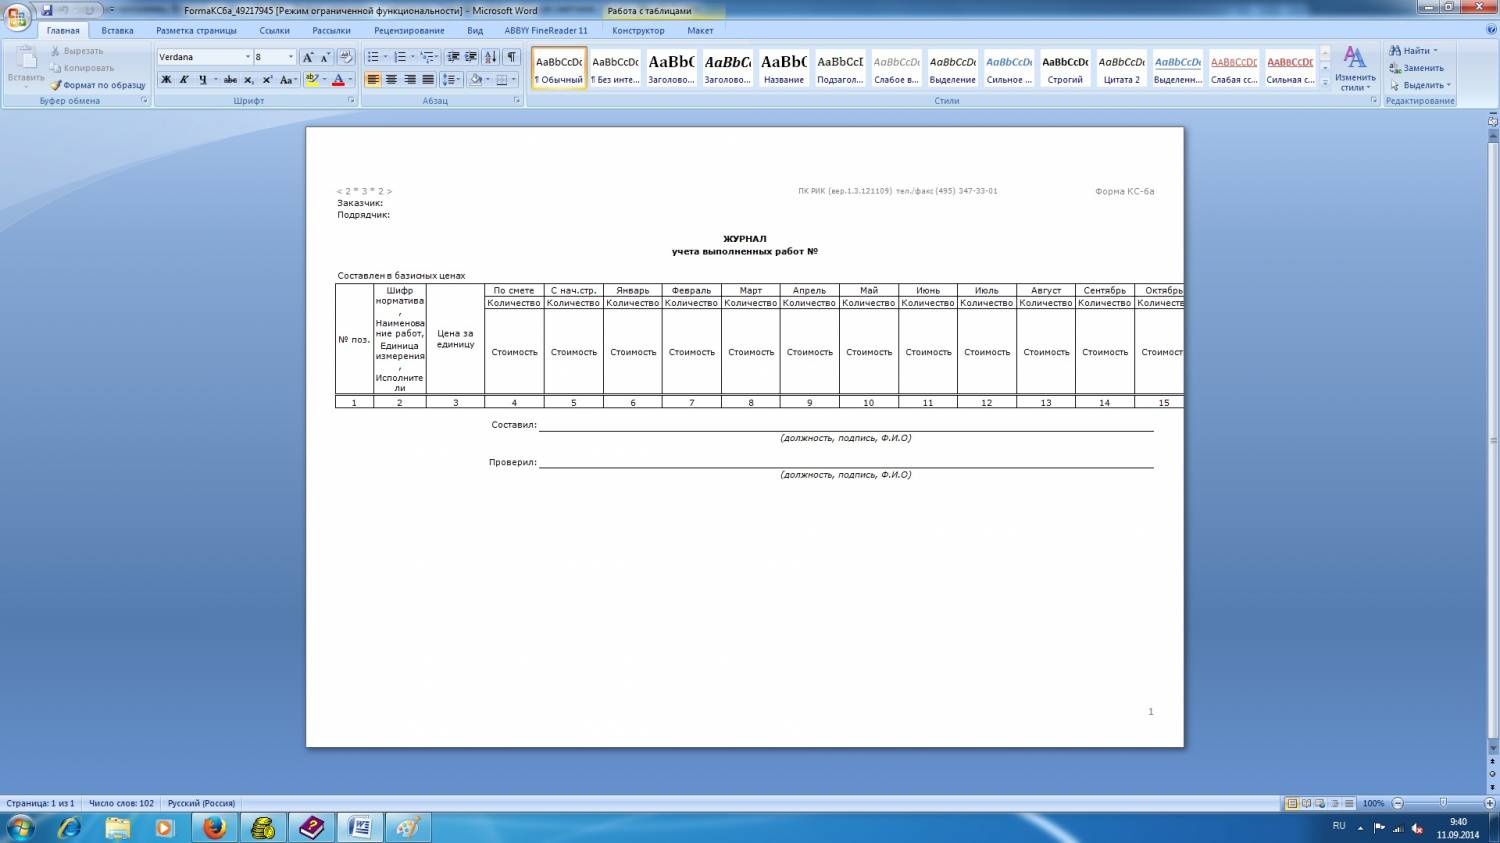Image resolution: width=1500 pixels, height=843 pixels.
Task: Click the Clear Formatting icon
Action: 346,57
